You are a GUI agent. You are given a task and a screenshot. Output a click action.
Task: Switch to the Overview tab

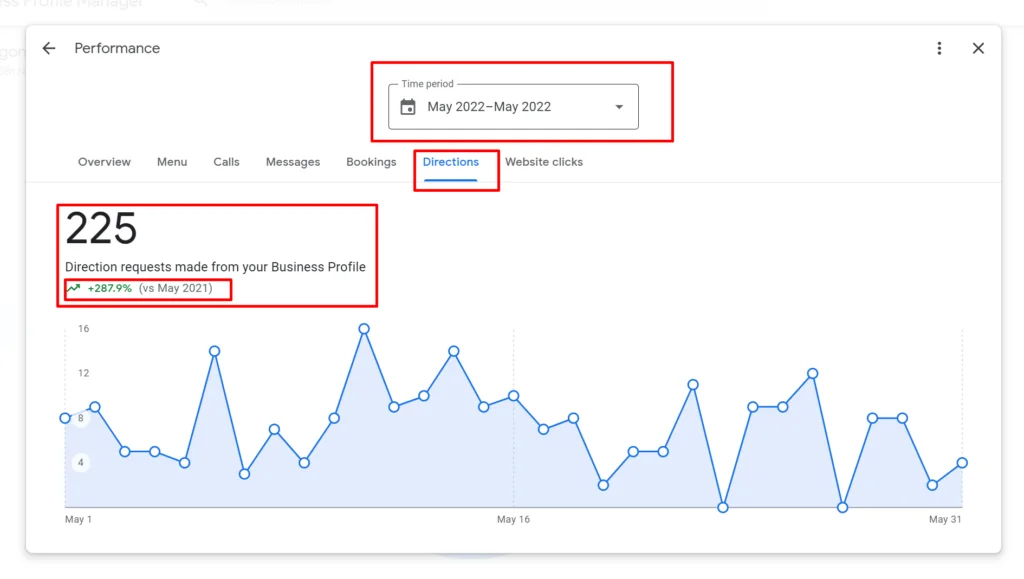[104, 162]
